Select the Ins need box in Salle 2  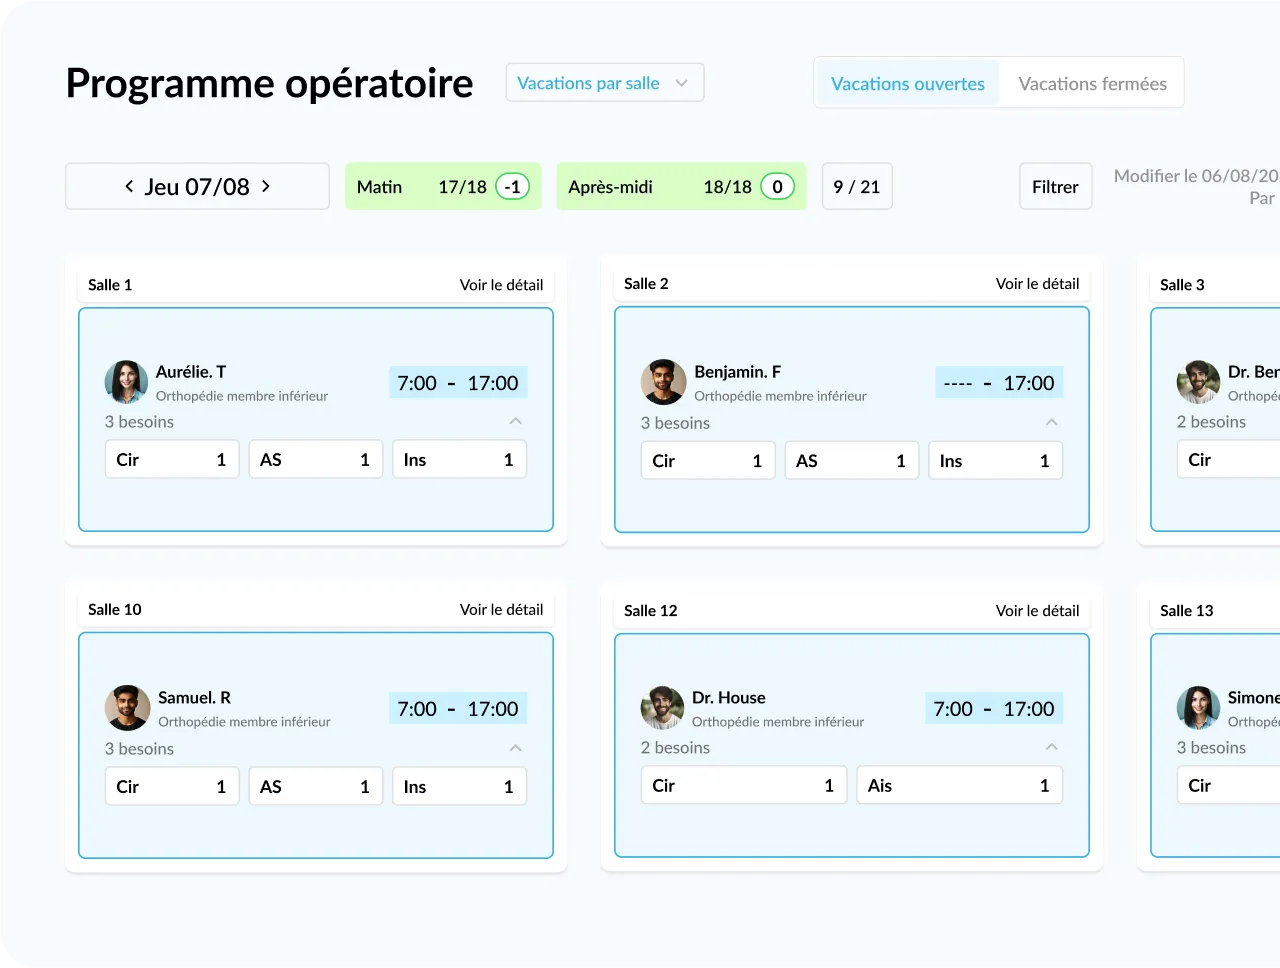point(996,461)
